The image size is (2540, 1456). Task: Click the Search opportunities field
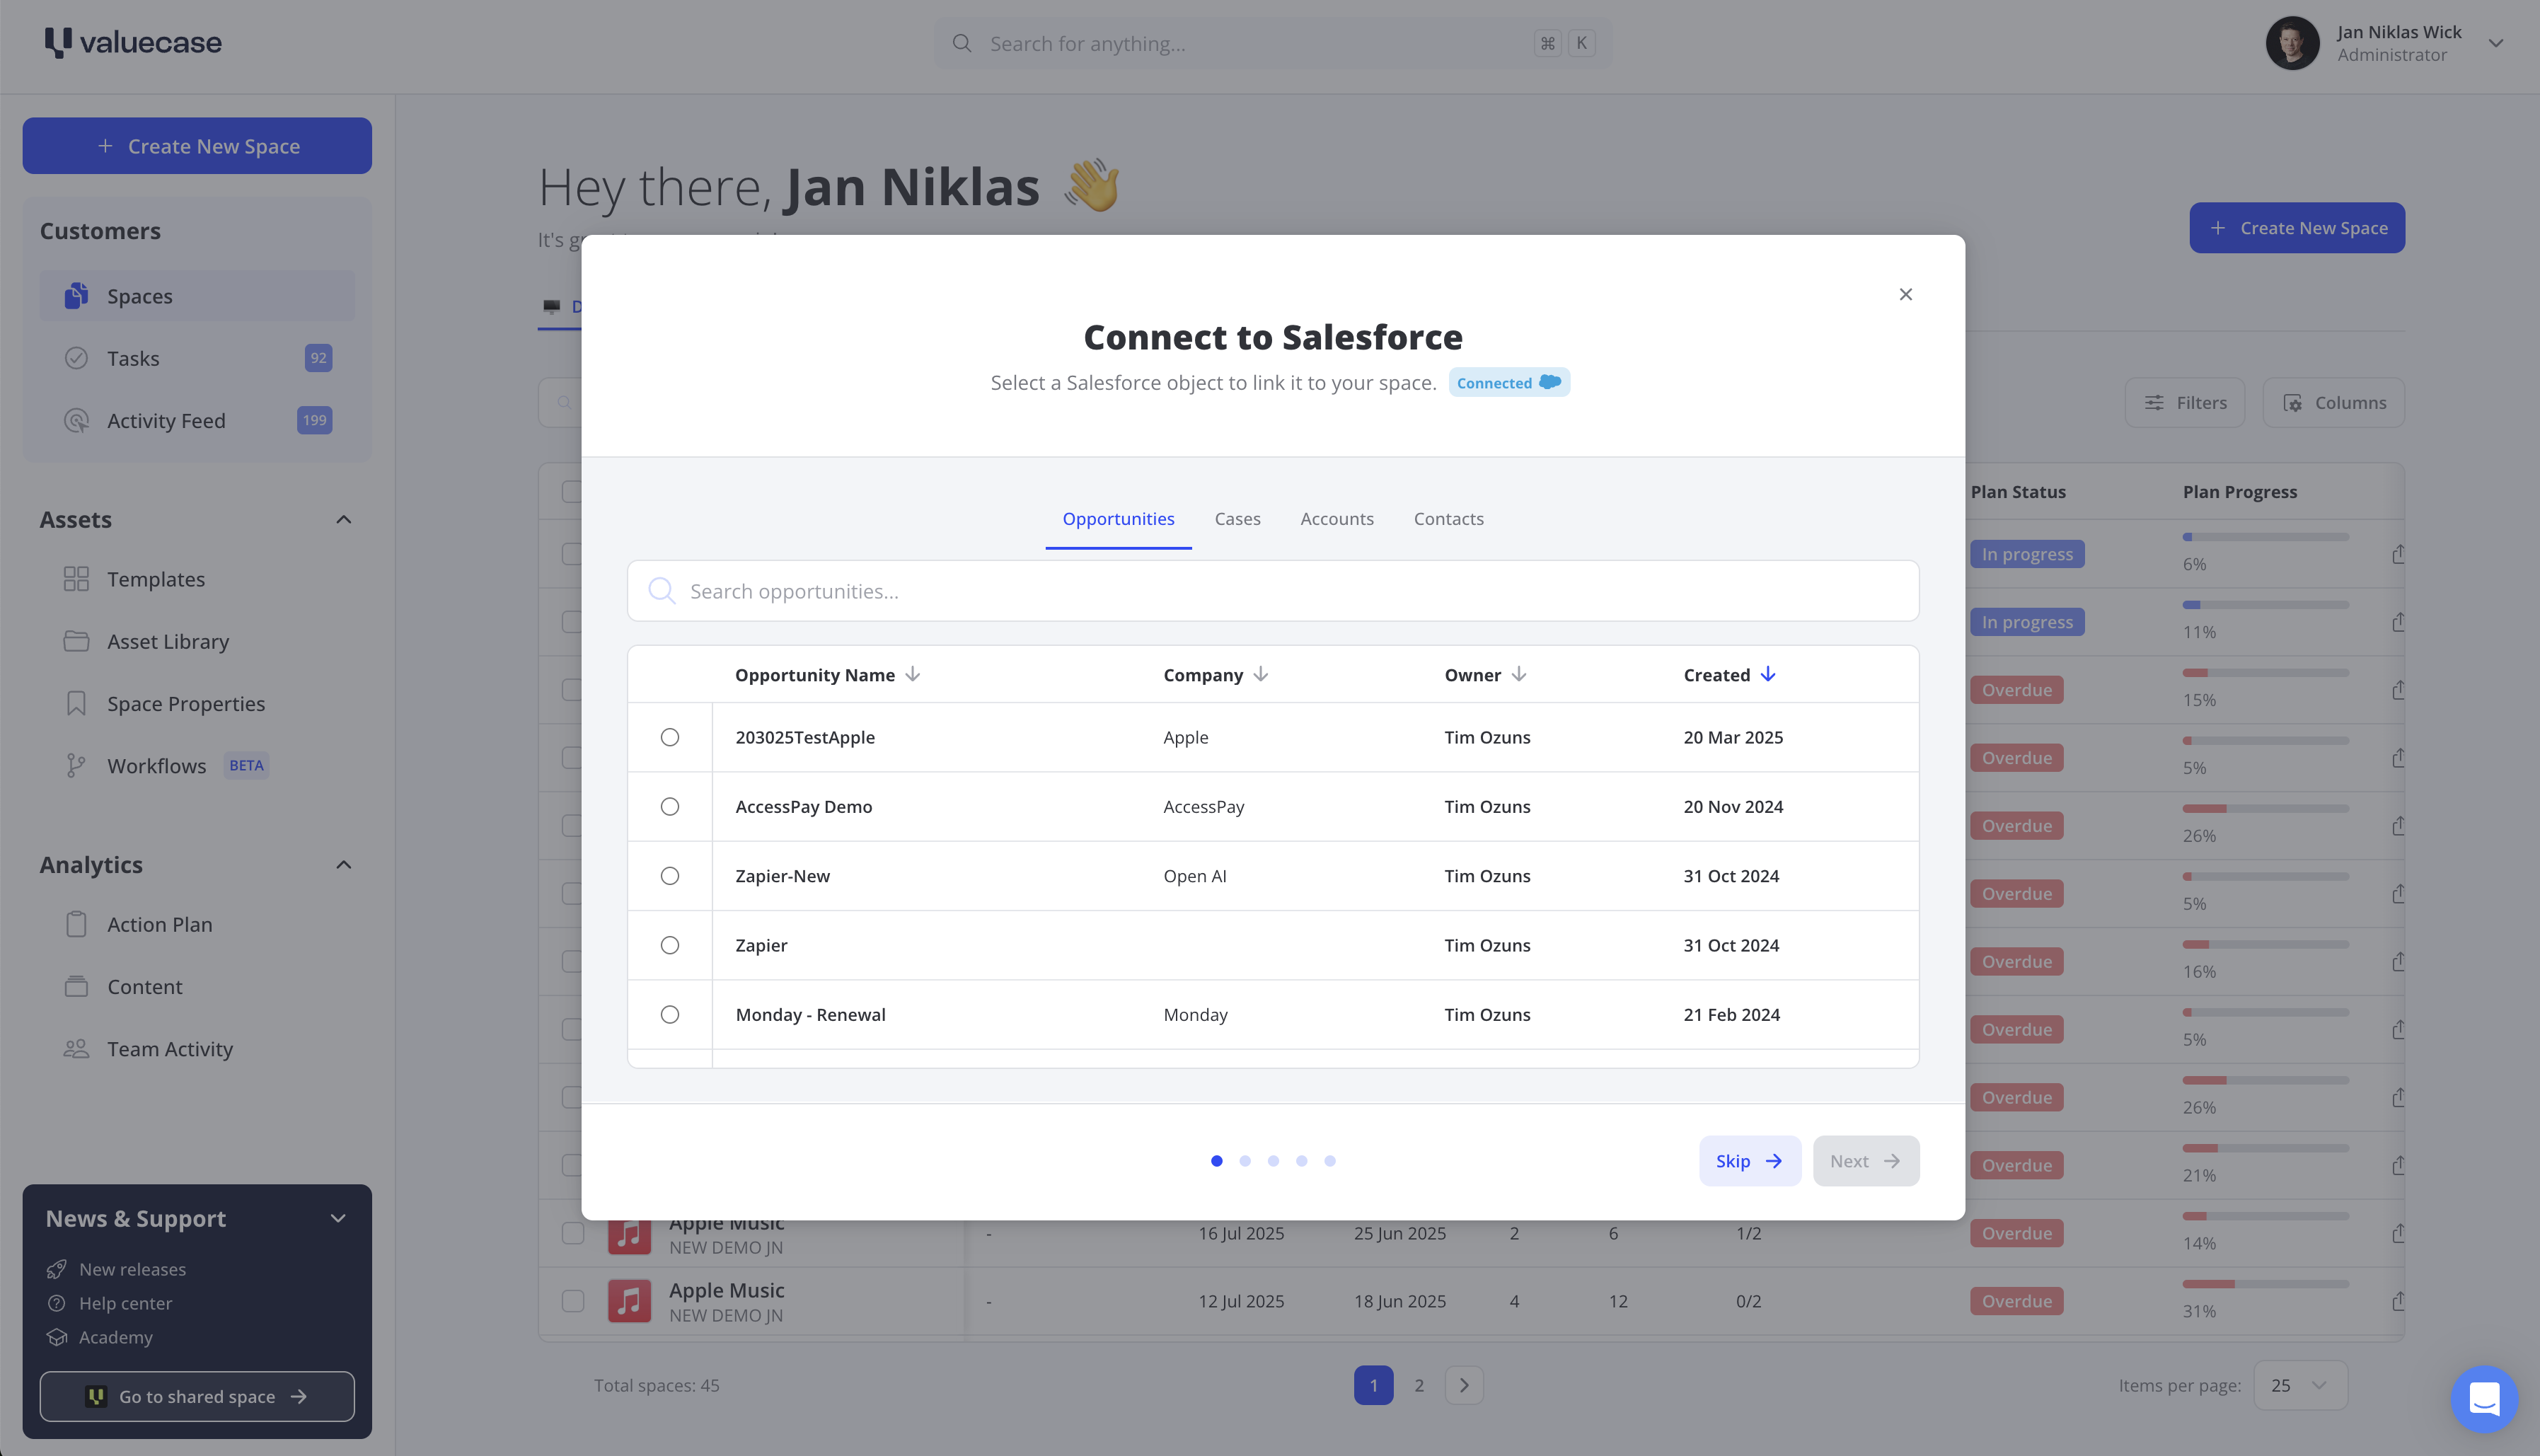point(1272,591)
